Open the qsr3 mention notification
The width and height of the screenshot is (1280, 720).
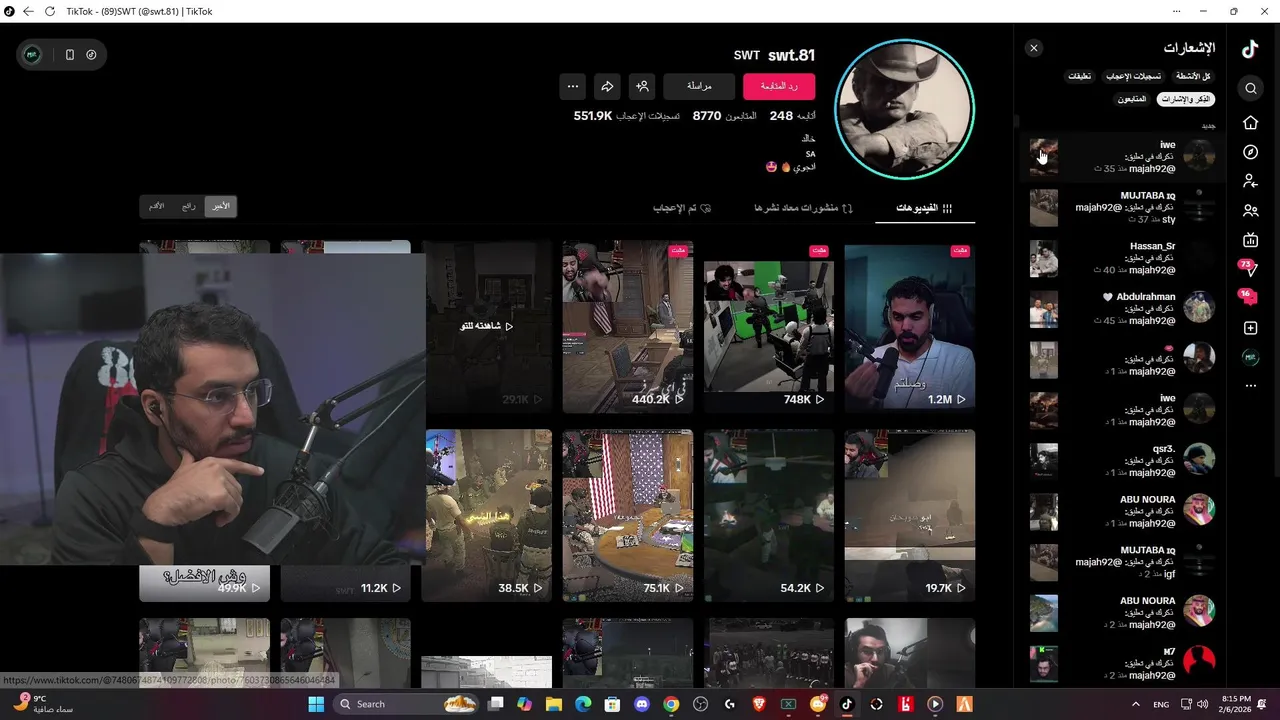1122,461
